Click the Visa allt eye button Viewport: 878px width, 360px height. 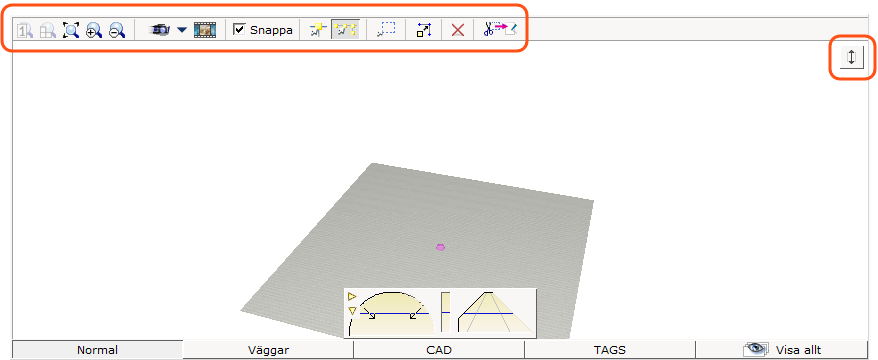(x=781, y=350)
